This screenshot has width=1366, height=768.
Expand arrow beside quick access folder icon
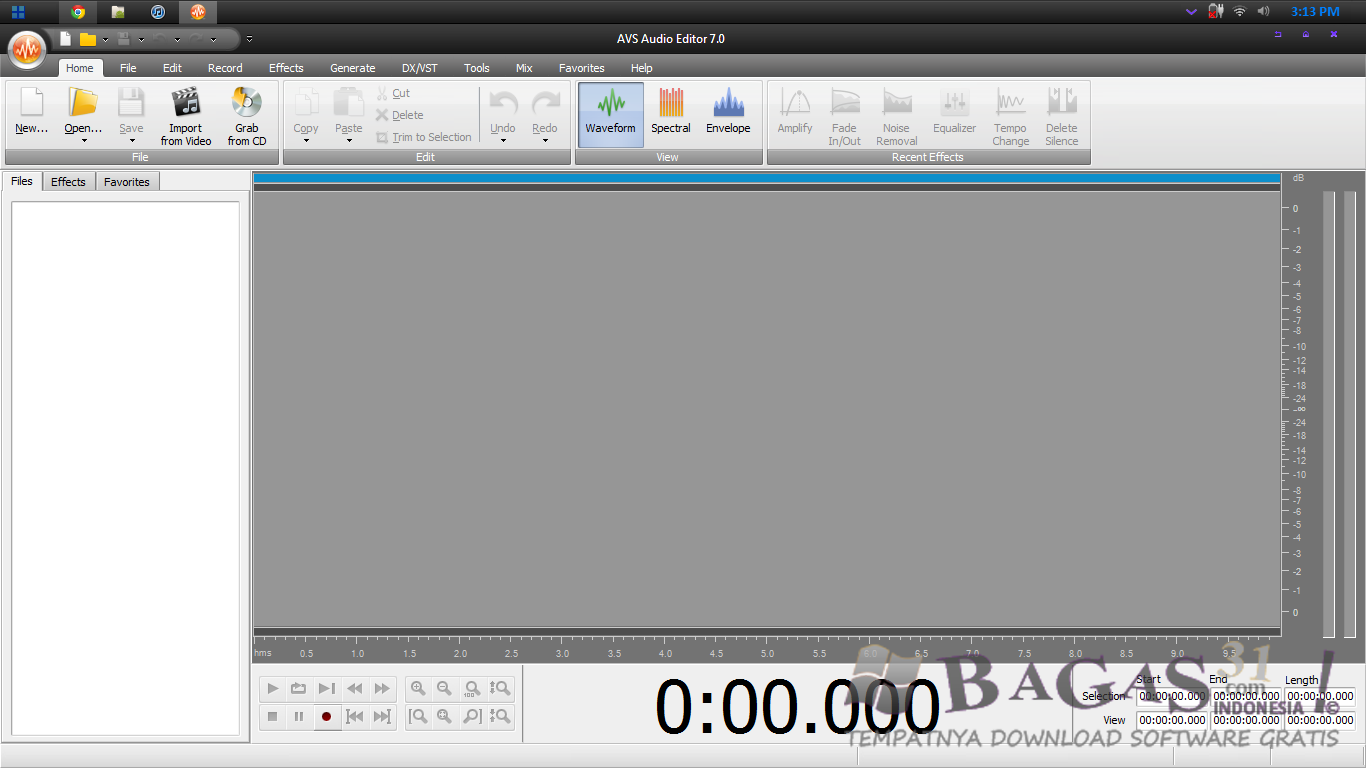(x=105, y=39)
